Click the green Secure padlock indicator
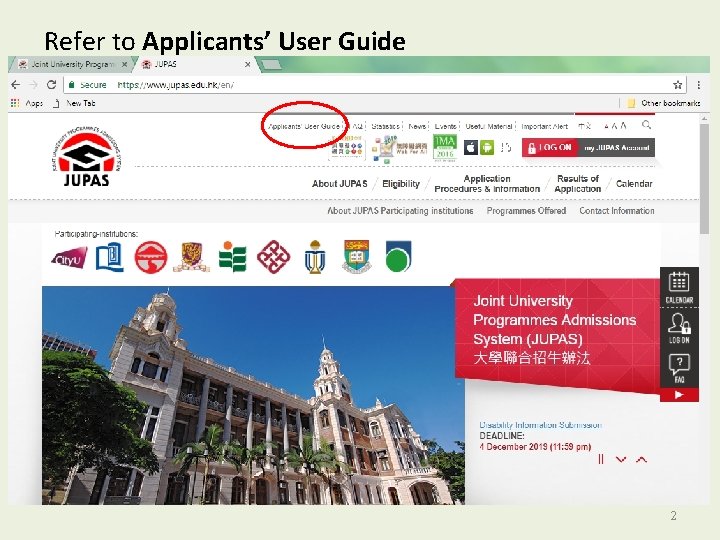Image resolution: width=720 pixels, height=540 pixels. (87, 84)
